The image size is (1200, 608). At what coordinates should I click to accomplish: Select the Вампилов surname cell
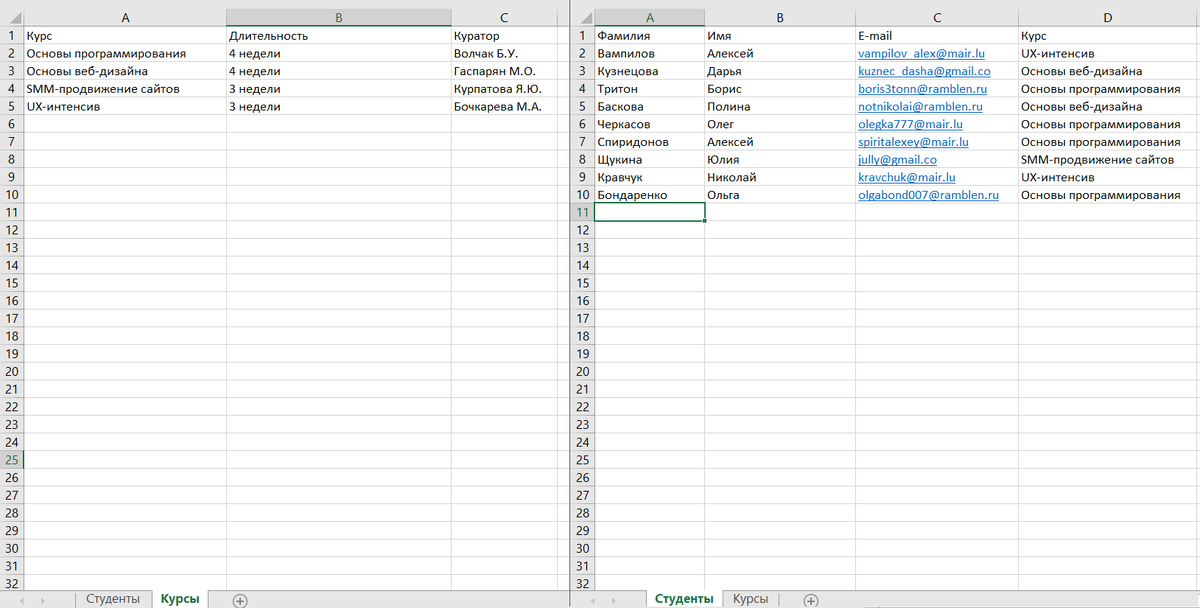[x=650, y=54]
